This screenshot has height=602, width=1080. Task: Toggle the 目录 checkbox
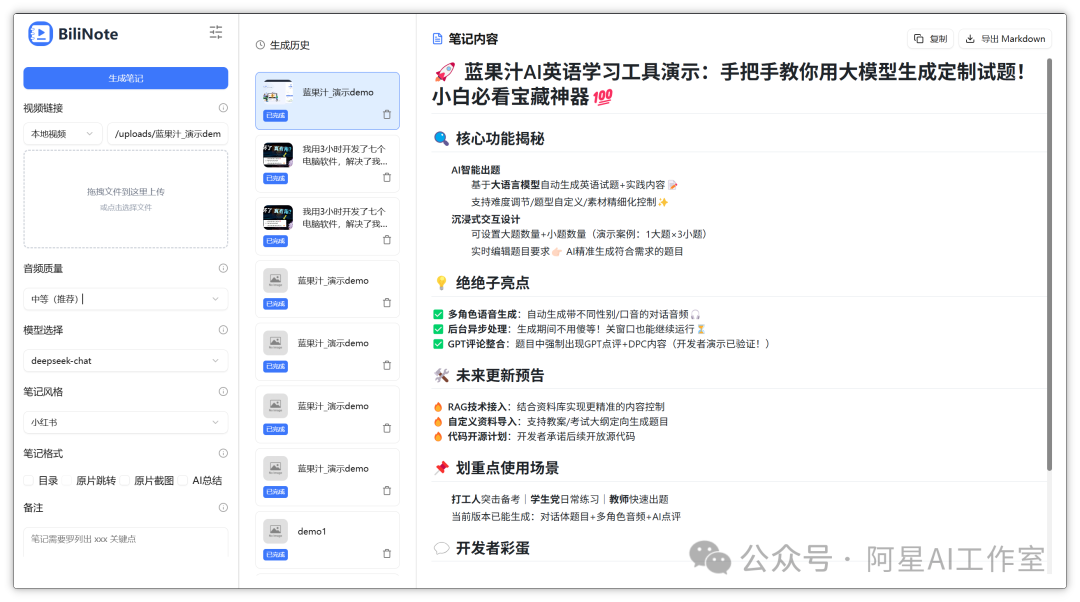coord(29,480)
